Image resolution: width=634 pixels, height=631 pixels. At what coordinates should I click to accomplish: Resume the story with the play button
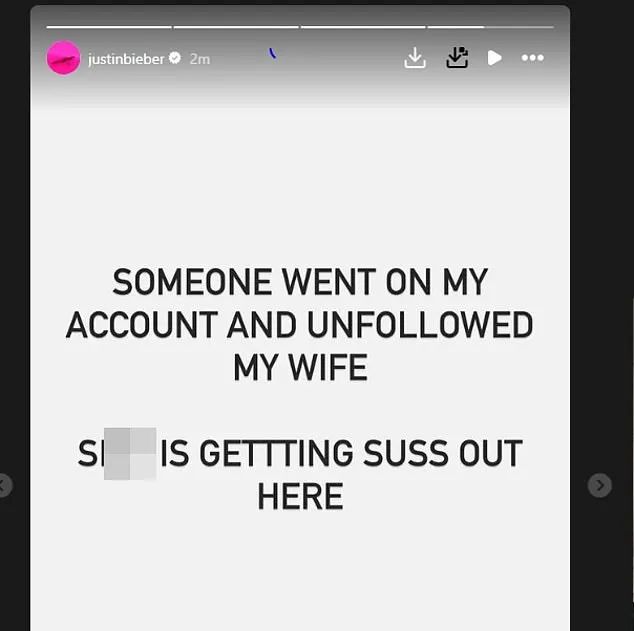[x=494, y=58]
